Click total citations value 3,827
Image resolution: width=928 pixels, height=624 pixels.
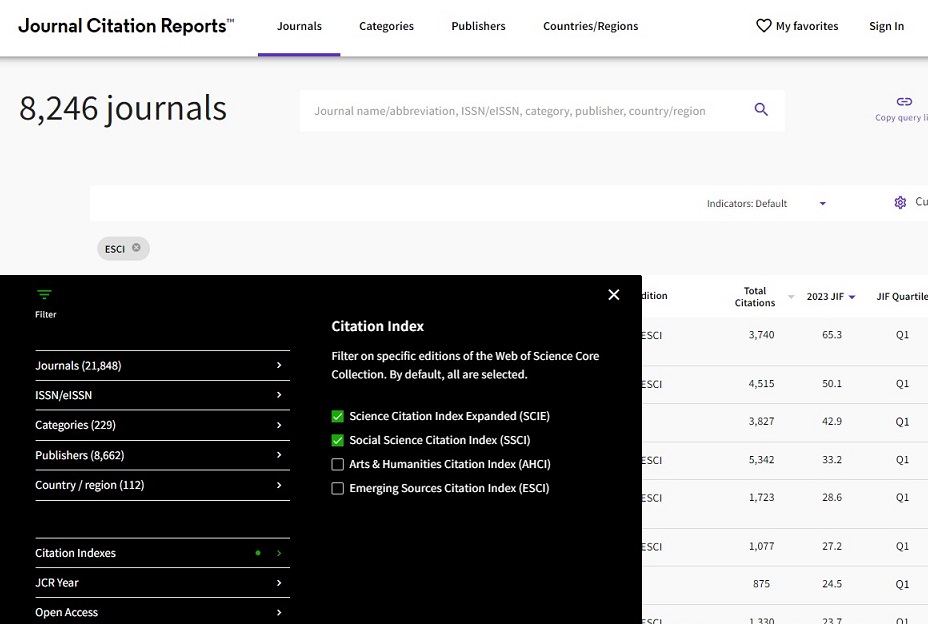pyautogui.click(x=761, y=422)
